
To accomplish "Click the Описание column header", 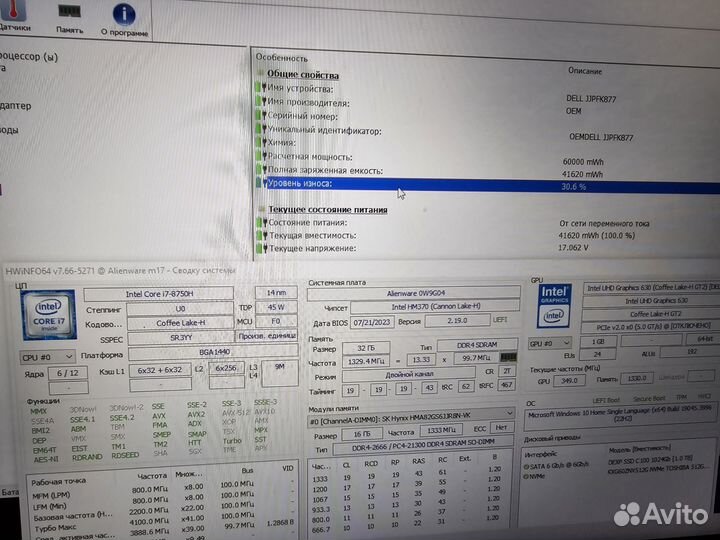I will (x=585, y=71).
